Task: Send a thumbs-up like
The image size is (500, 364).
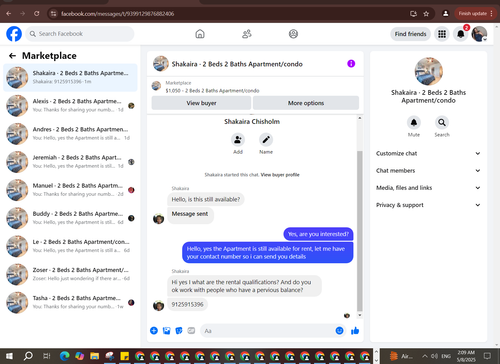Action: pos(355,331)
